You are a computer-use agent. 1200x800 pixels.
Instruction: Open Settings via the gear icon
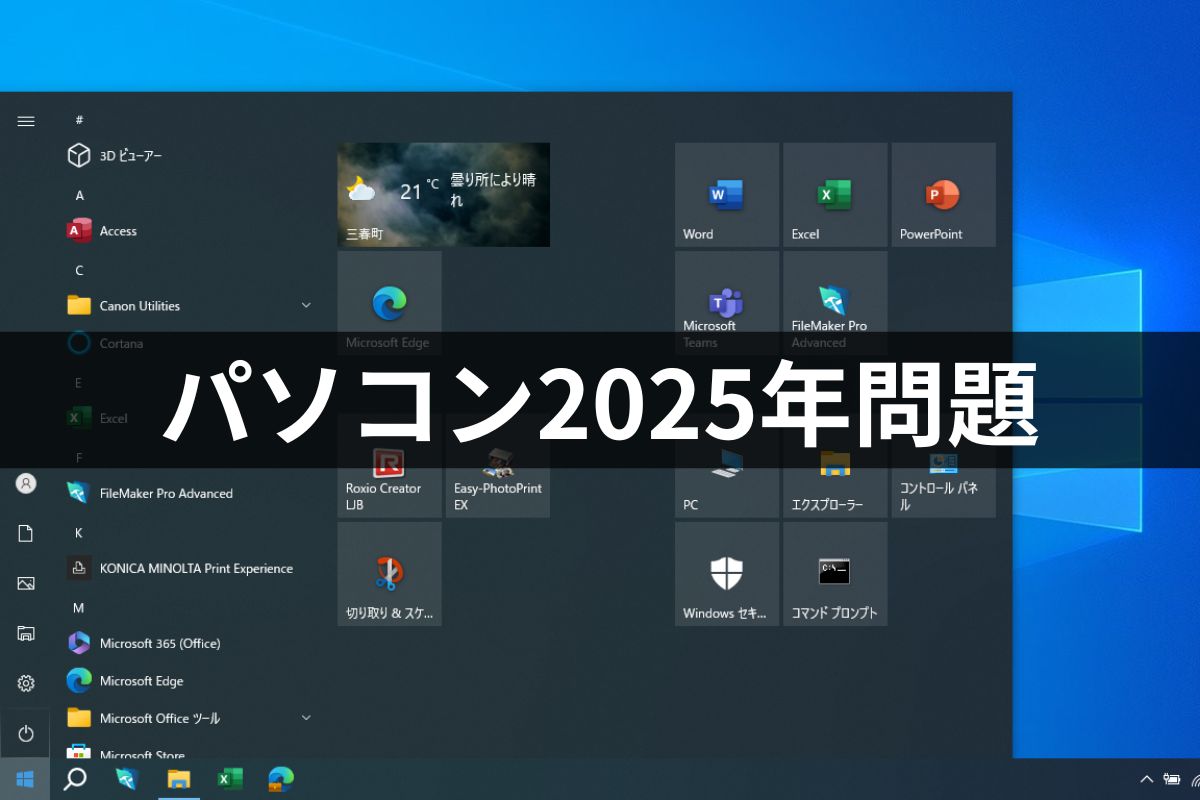(x=25, y=682)
